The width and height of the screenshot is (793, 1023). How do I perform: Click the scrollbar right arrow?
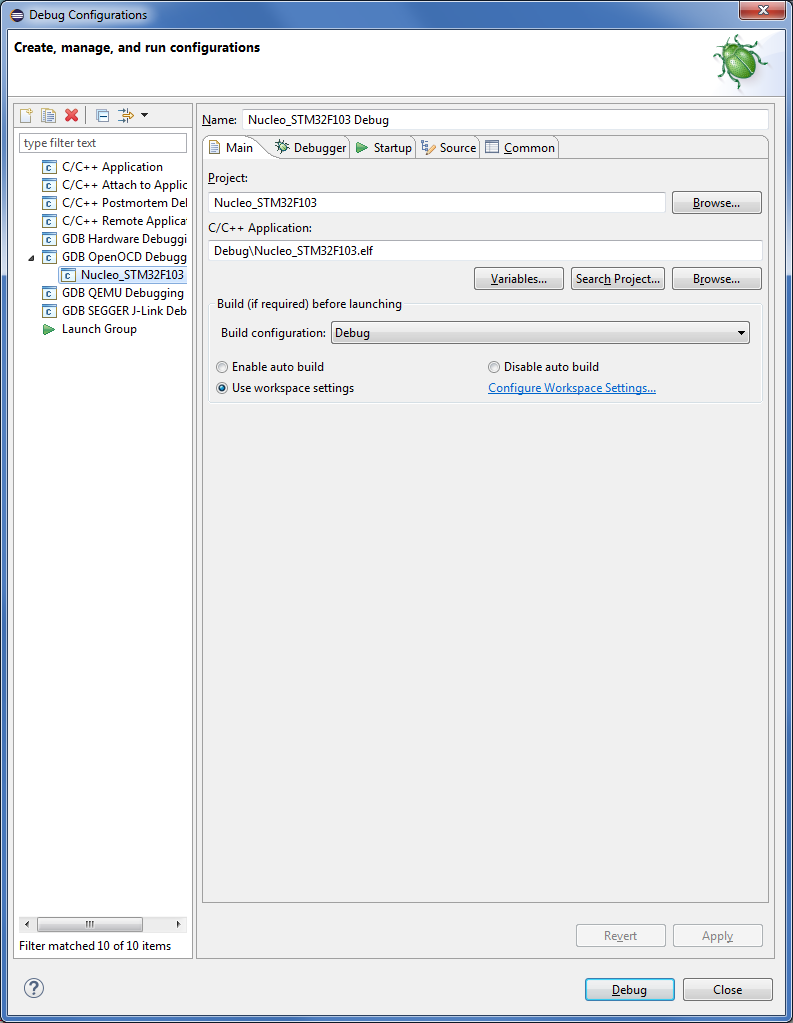[x=179, y=924]
